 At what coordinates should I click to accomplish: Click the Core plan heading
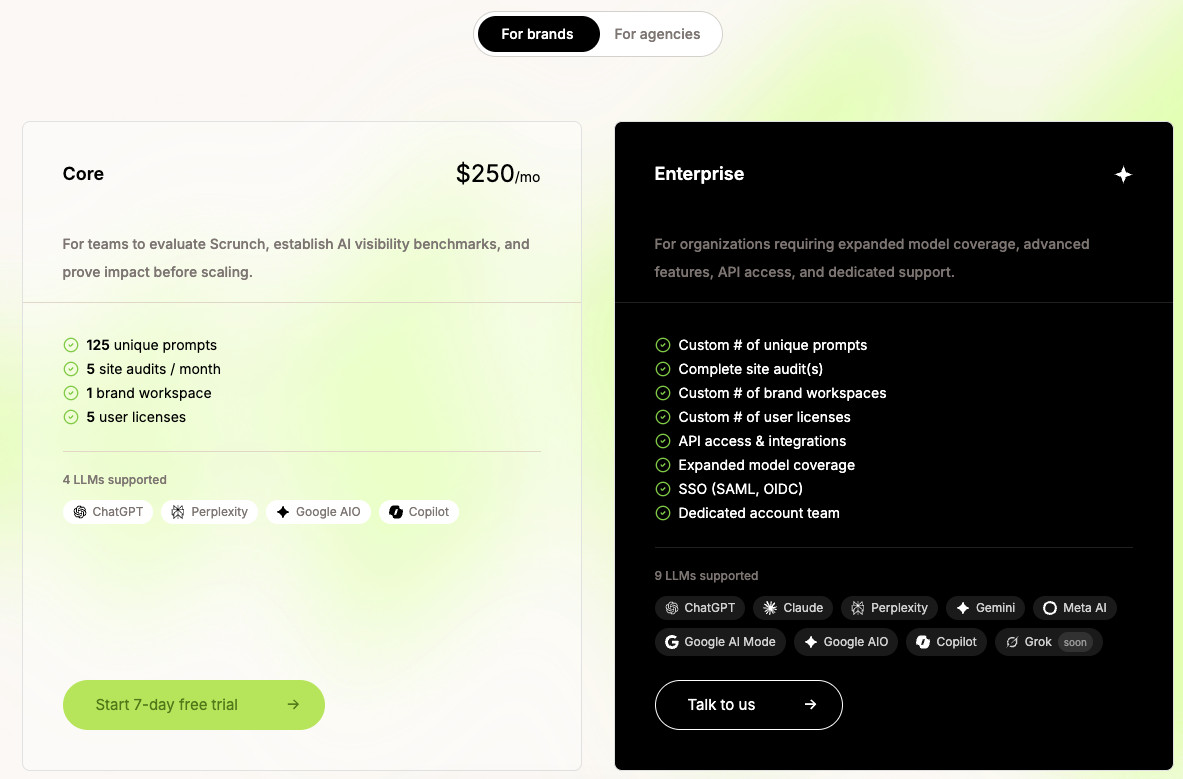83,174
